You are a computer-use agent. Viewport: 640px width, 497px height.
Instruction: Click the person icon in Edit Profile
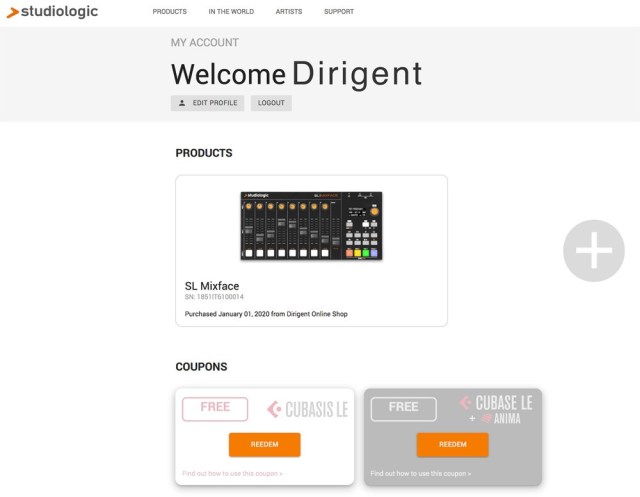pyautogui.click(x=182, y=103)
